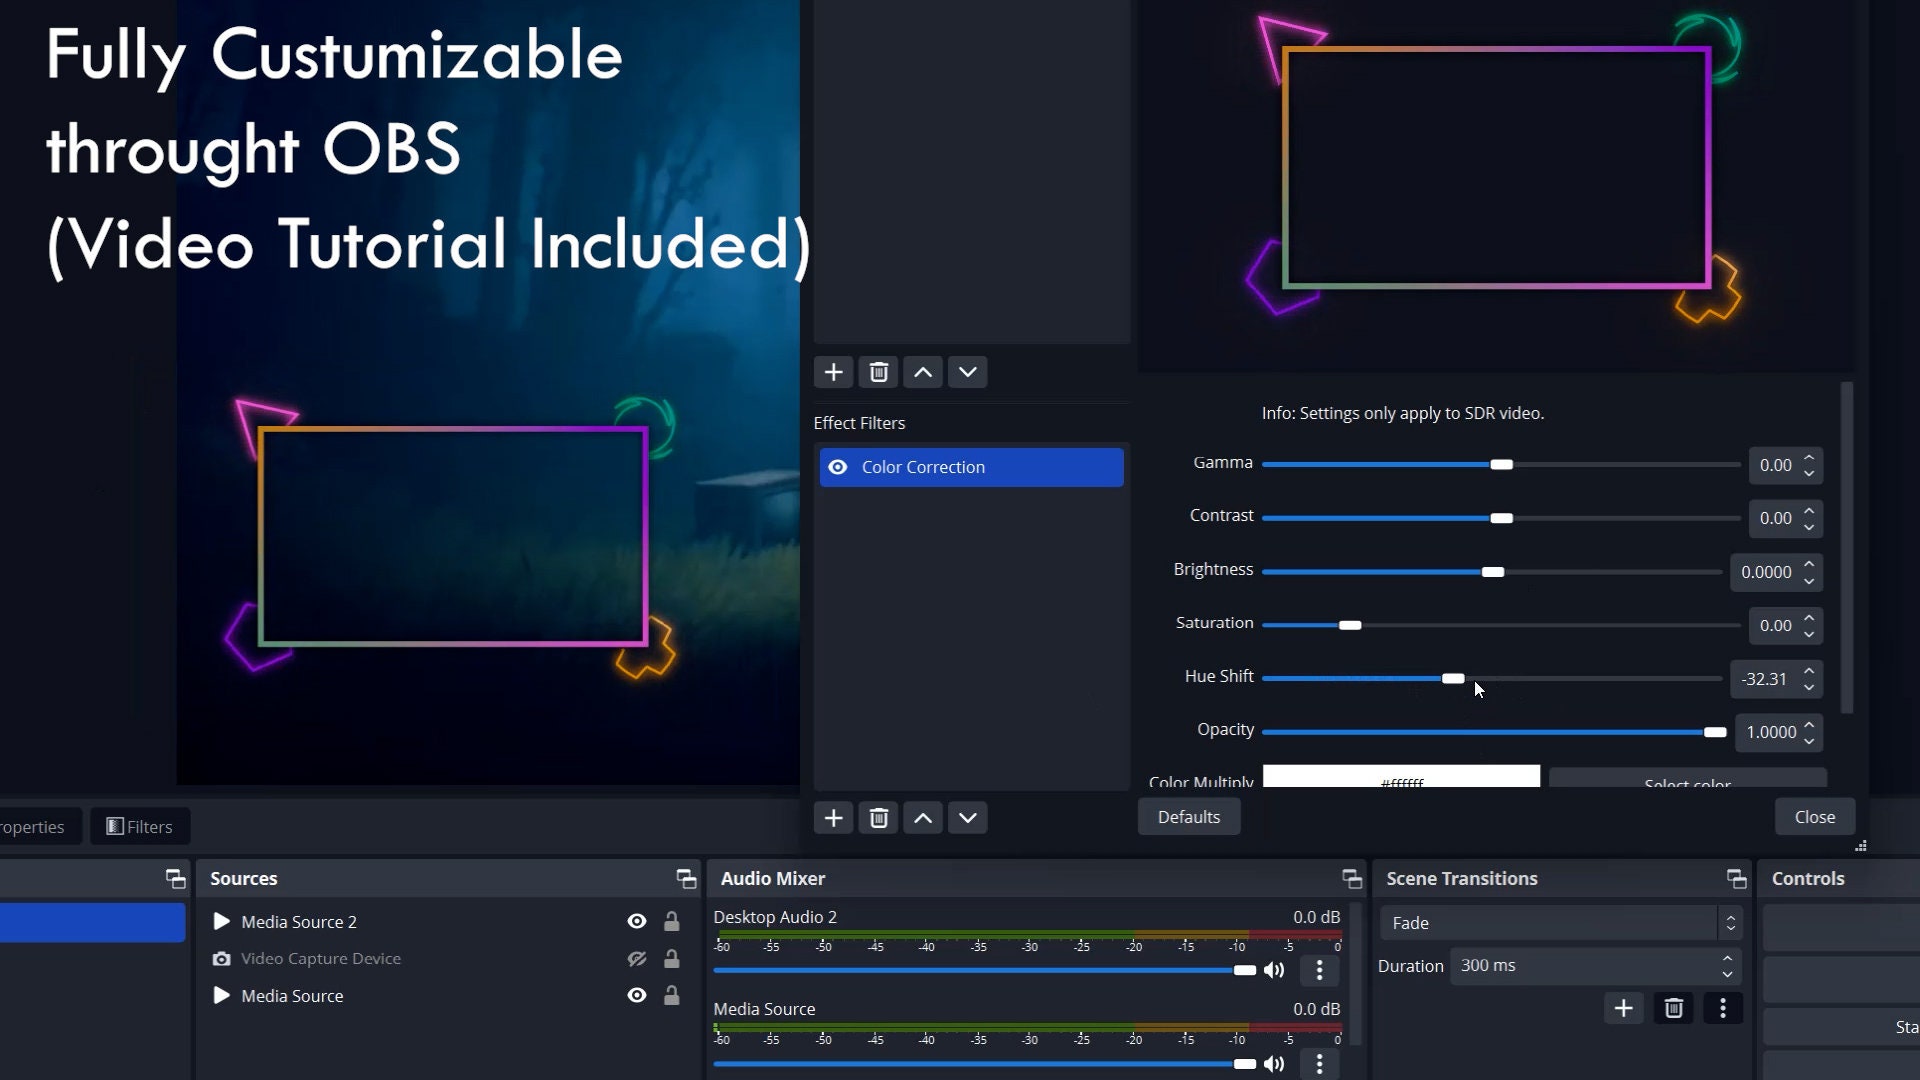Click the Duration 300 ms spin arrows
Image resolution: width=1920 pixels, height=1080 pixels.
[x=1727, y=966]
